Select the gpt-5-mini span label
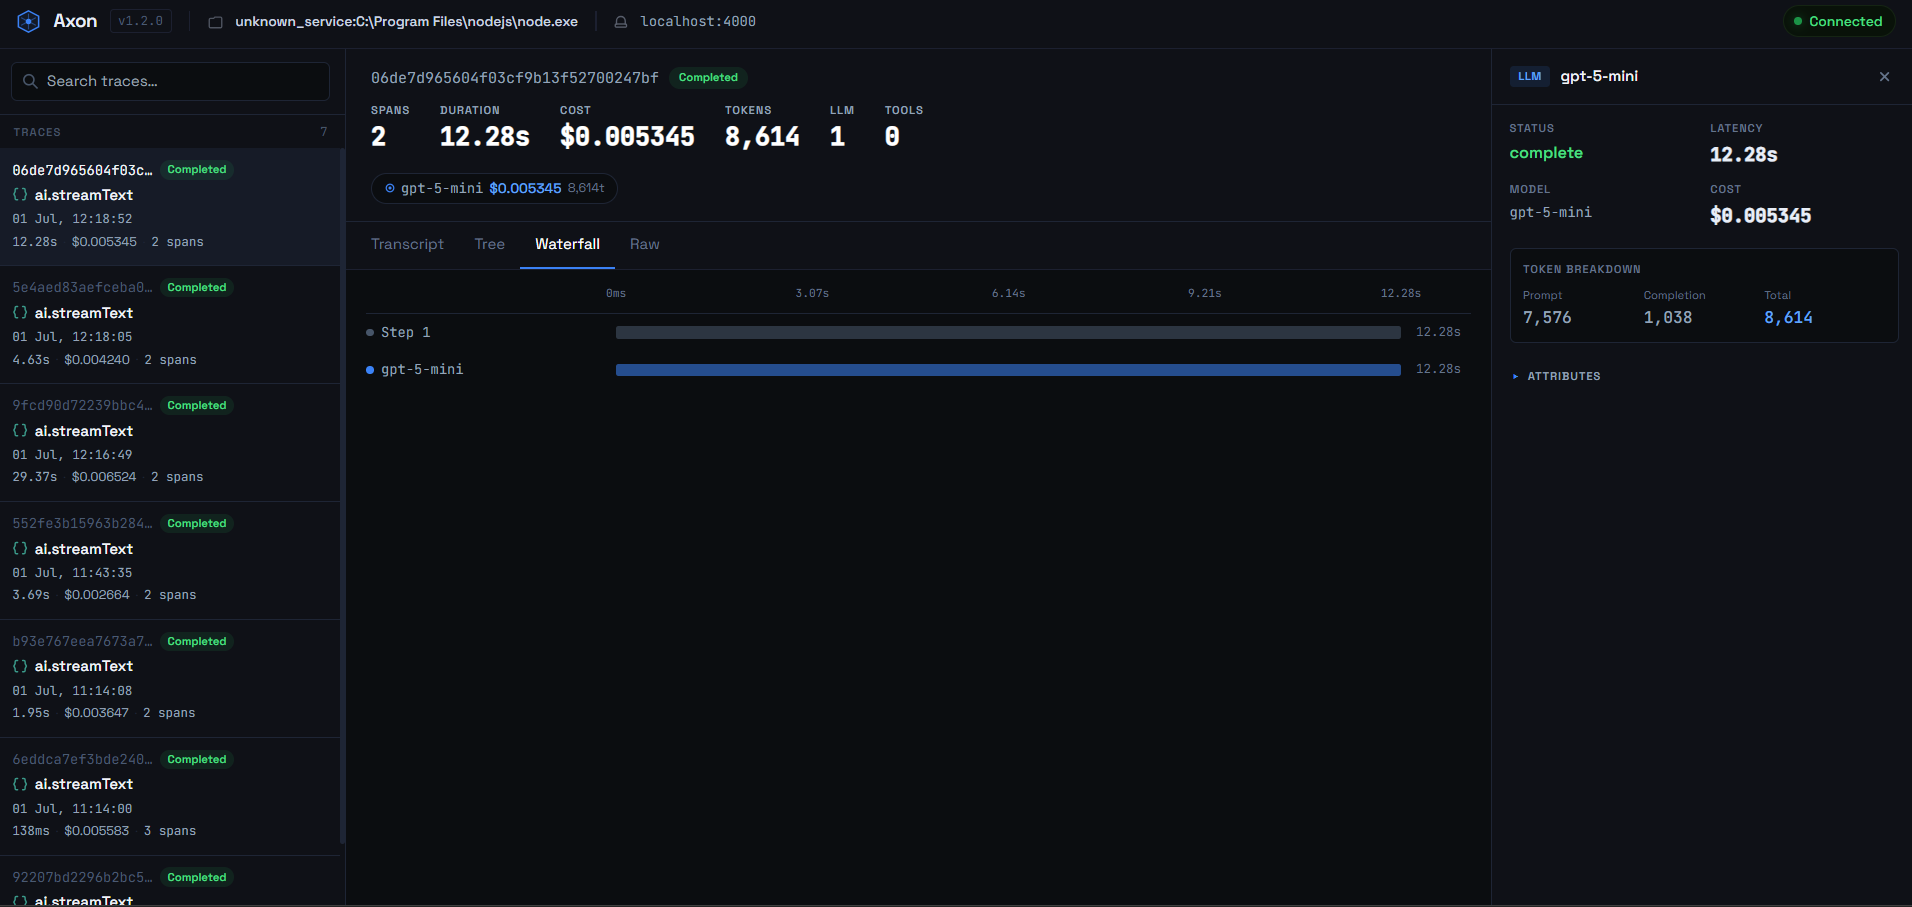Image resolution: width=1912 pixels, height=907 pixels. pos(422,370)
